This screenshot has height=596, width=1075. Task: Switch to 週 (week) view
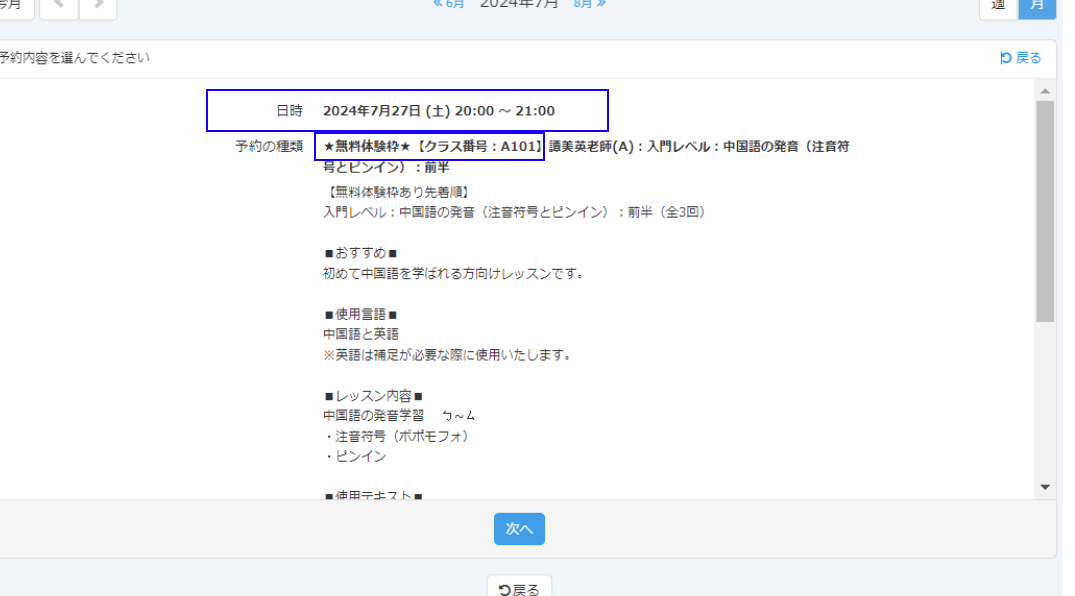pos(997,5)
